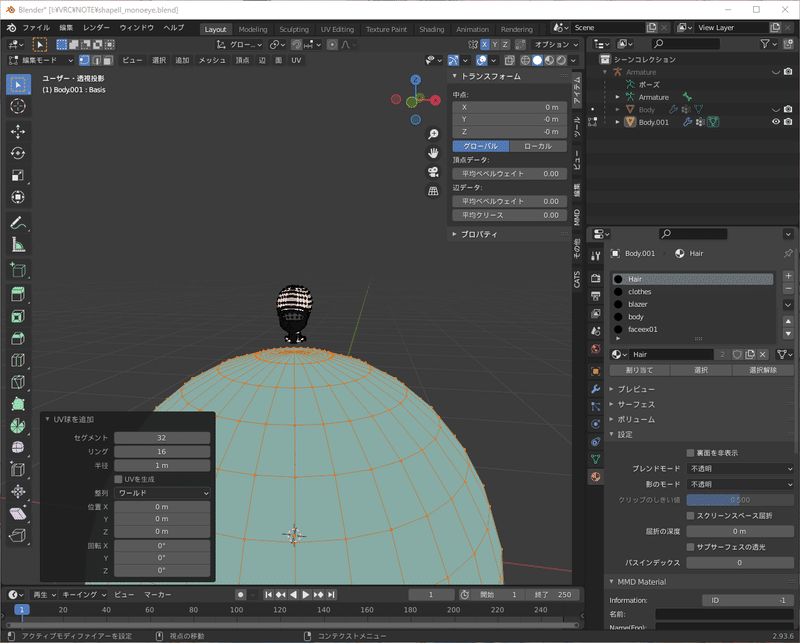Click the セグメント 32 field
Viewport: 800px width, 643px height.
click(162, 438)
